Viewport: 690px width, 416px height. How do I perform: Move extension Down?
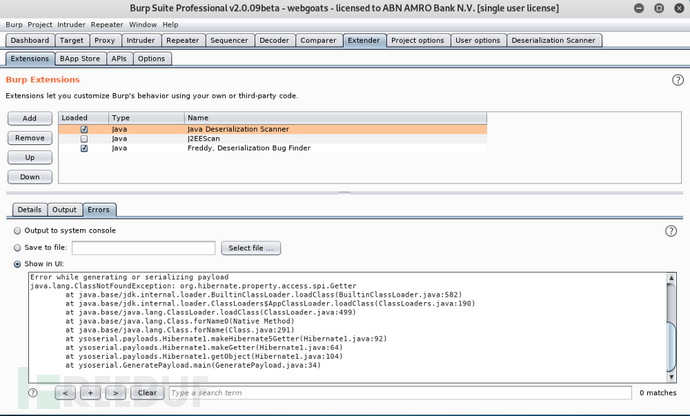(30, 177)
